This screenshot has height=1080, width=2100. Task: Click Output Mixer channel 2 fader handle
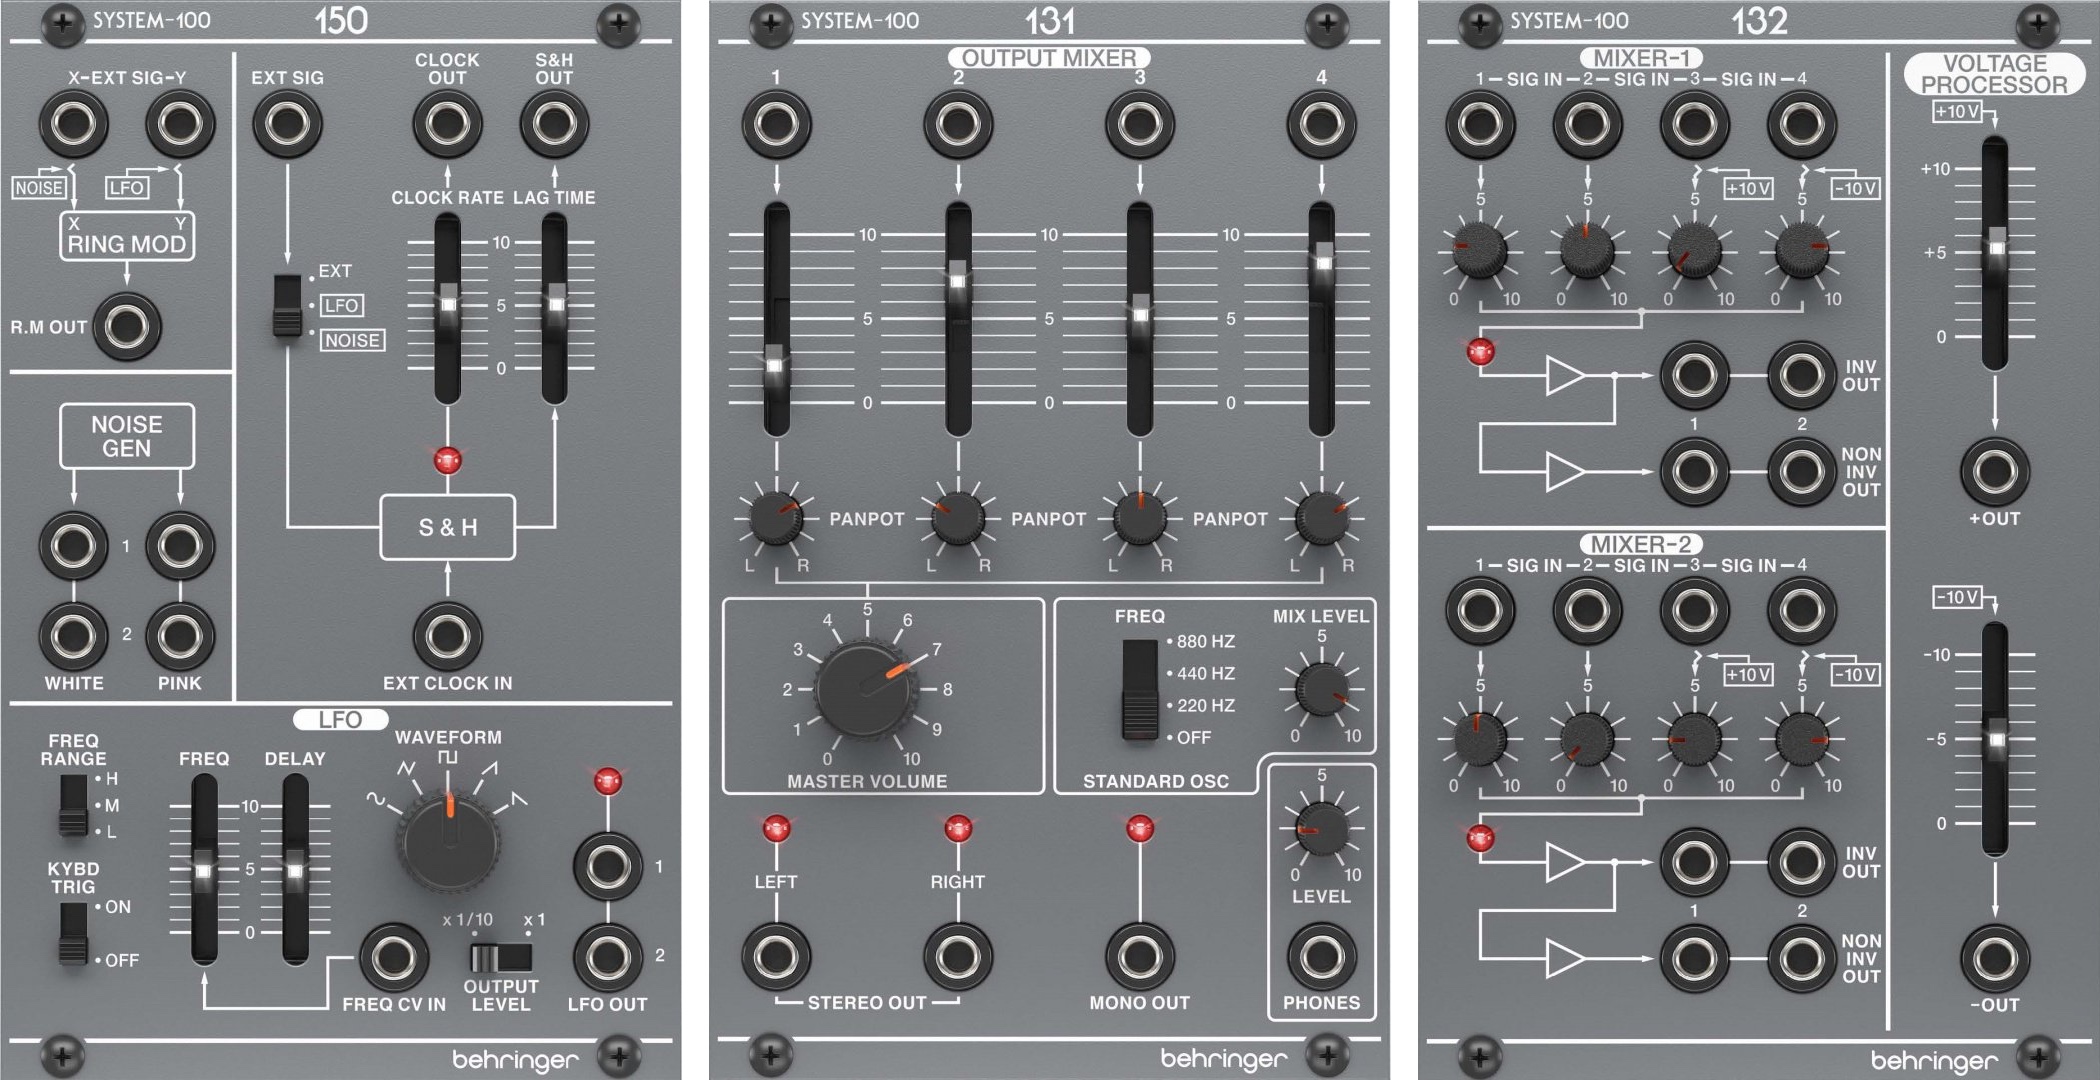pos(958,279)
